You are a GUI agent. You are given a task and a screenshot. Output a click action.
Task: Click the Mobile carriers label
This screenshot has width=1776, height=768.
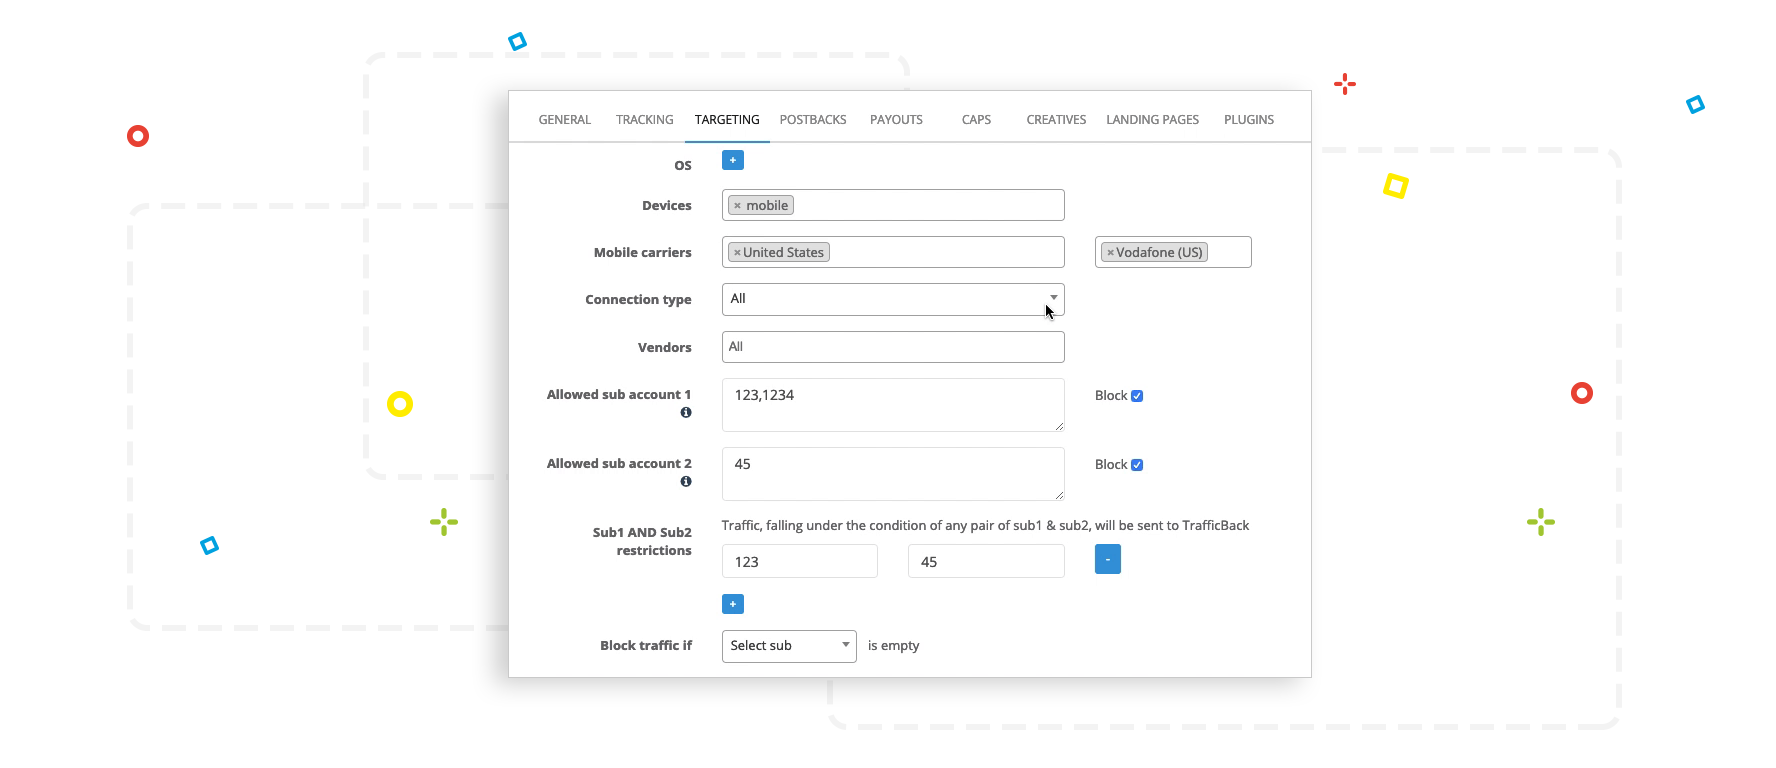coord(642,253)
